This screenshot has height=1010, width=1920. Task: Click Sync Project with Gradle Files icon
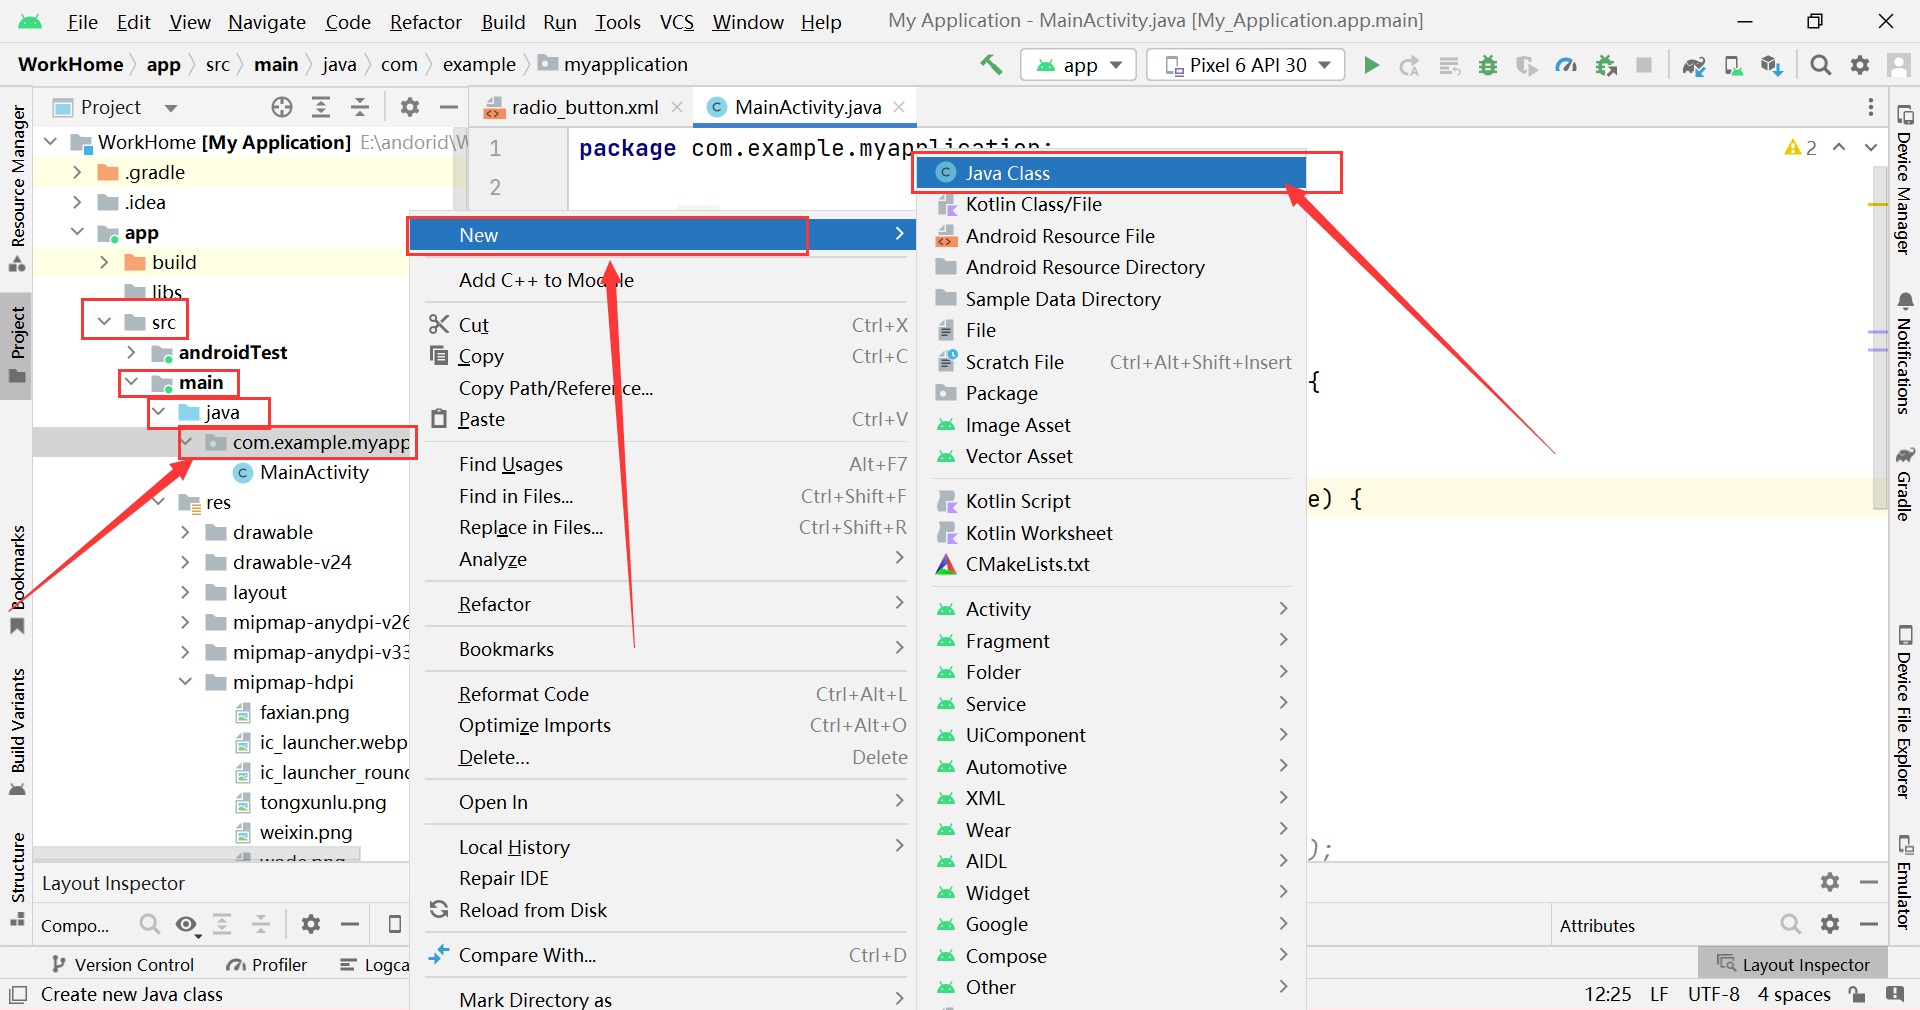1694,65
